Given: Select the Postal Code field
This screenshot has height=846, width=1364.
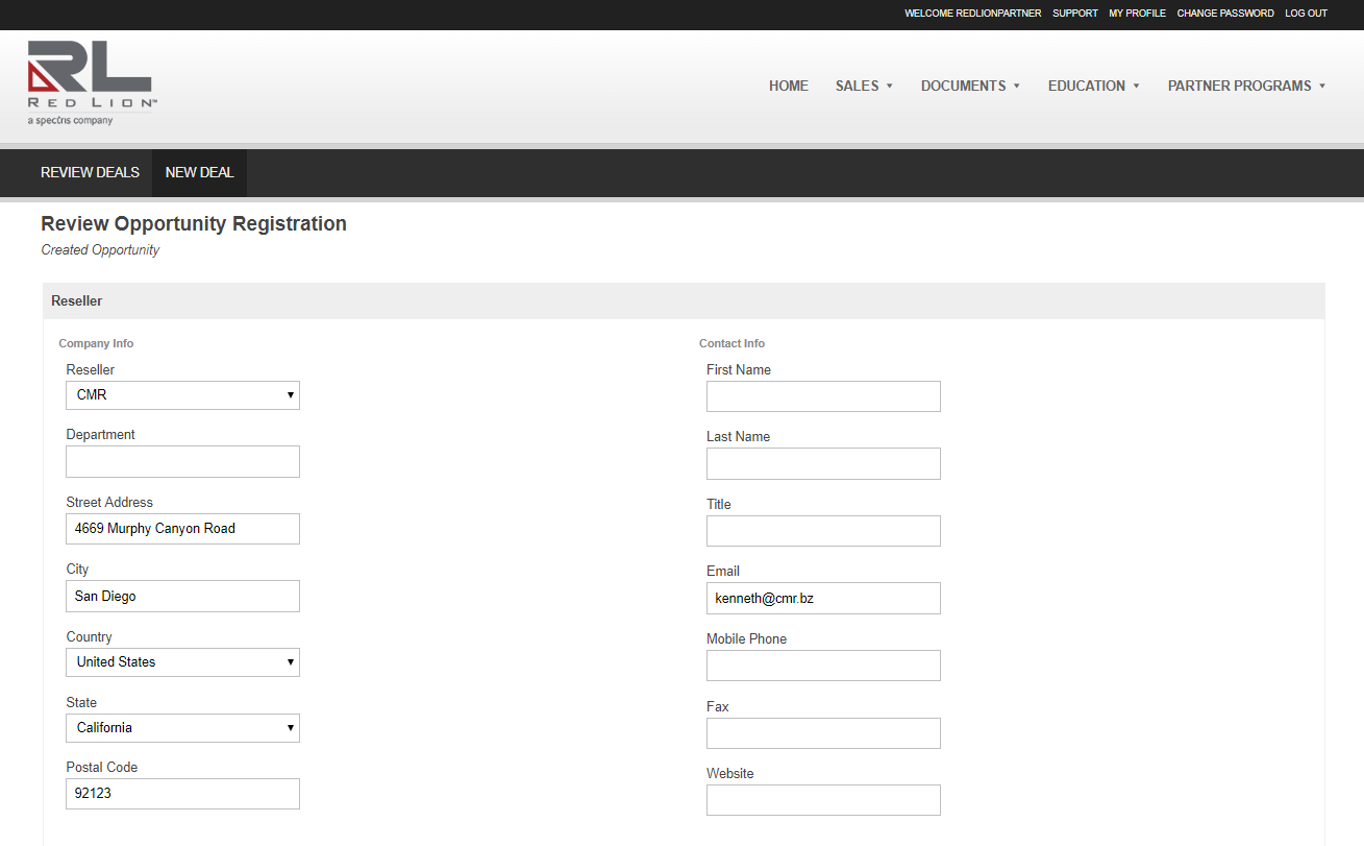Looking at the screenshot, I should [x=182, y=794].
